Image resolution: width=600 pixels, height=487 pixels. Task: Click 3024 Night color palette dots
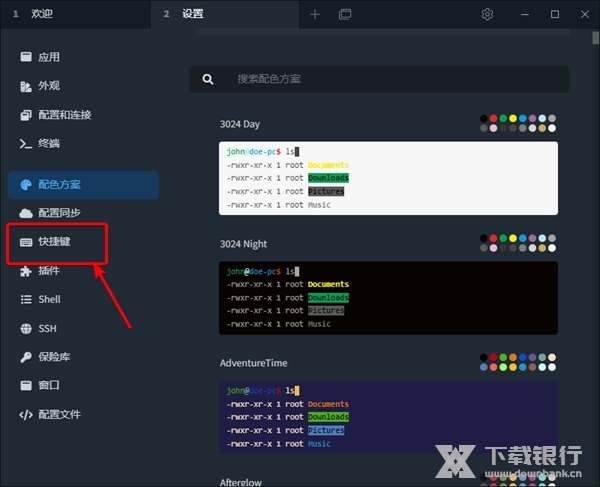point(518,243)
